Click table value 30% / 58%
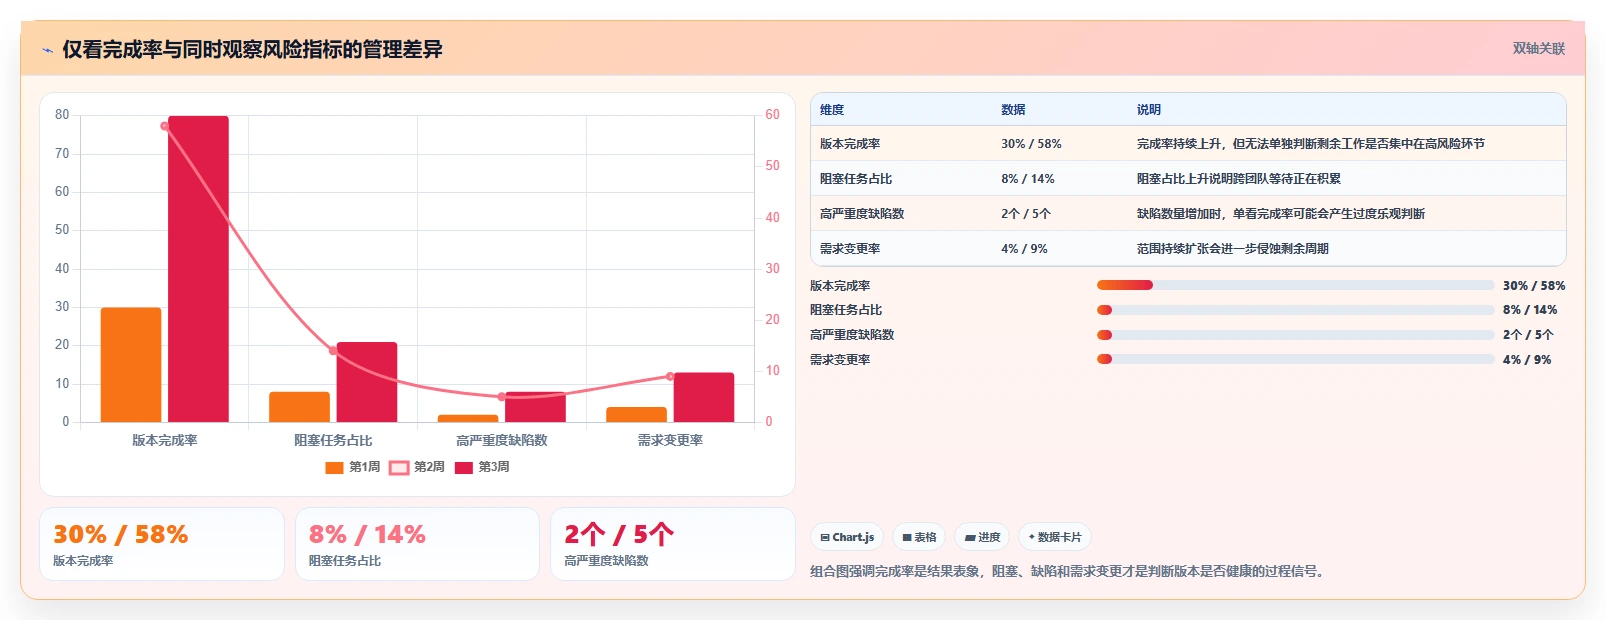Image resolution: width=1606 pixels, height=620 pixels. click(x=1031, y=144)
